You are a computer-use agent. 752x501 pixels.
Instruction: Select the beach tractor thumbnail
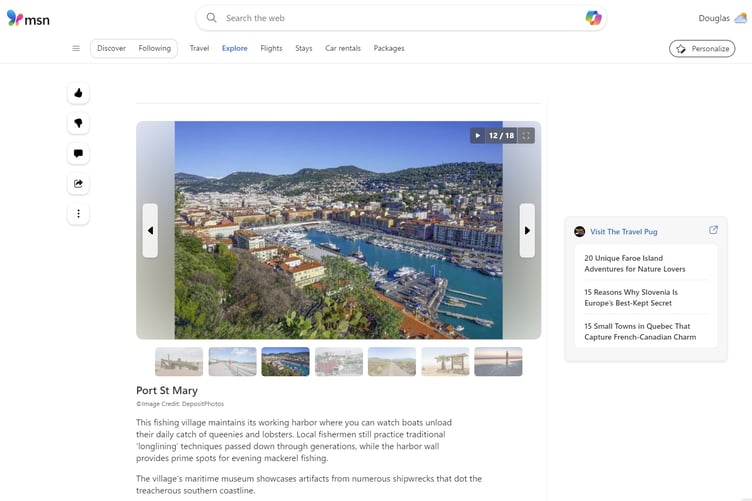point(179,361)
